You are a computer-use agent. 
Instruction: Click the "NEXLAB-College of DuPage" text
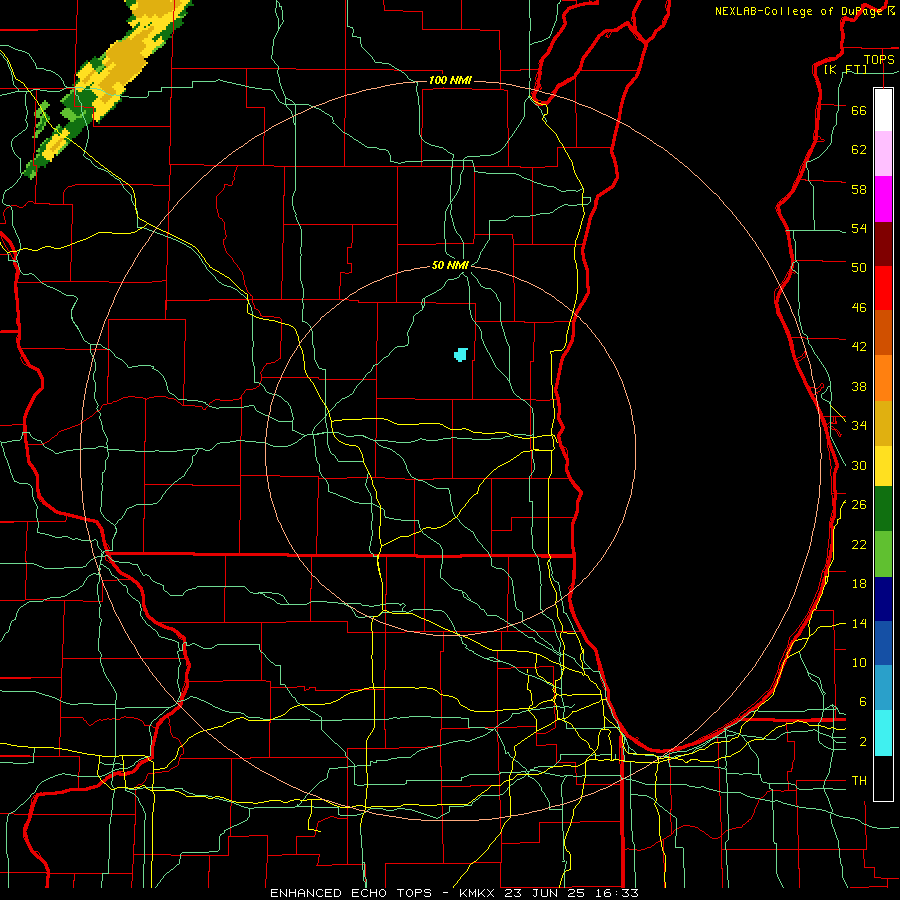[800, 11]
